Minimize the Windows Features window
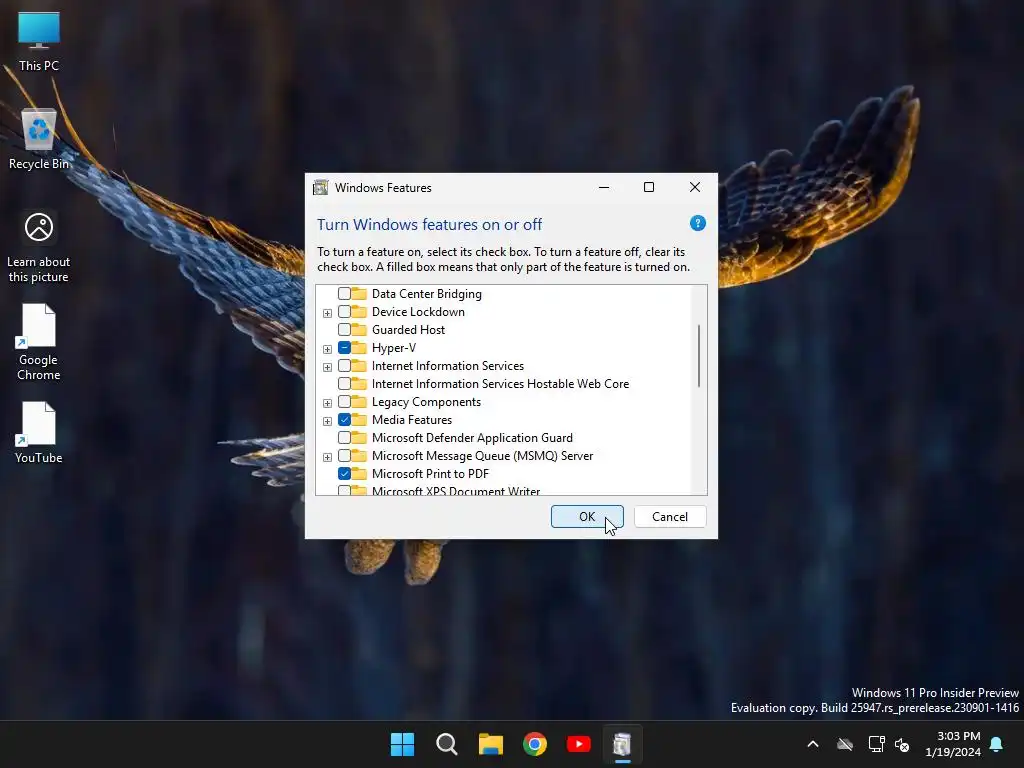The image size is (1024, 768). (604, 187)
